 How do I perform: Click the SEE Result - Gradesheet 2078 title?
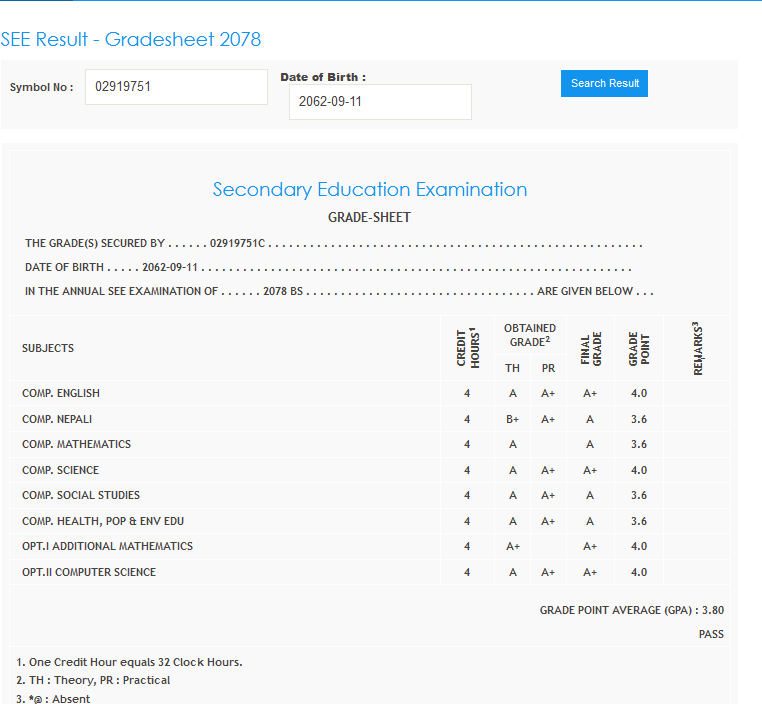pos(131,40)
